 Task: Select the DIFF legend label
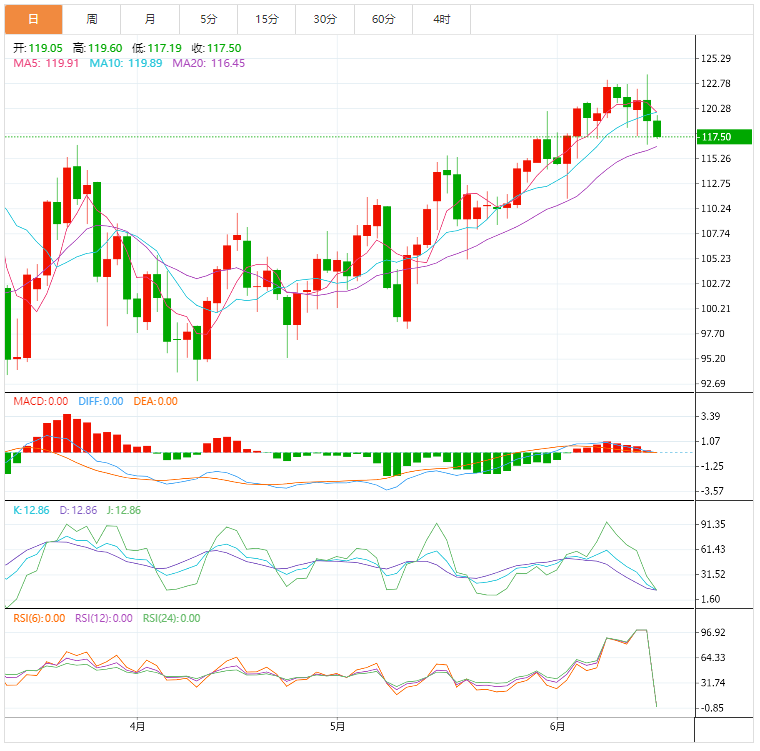(99, 401)
